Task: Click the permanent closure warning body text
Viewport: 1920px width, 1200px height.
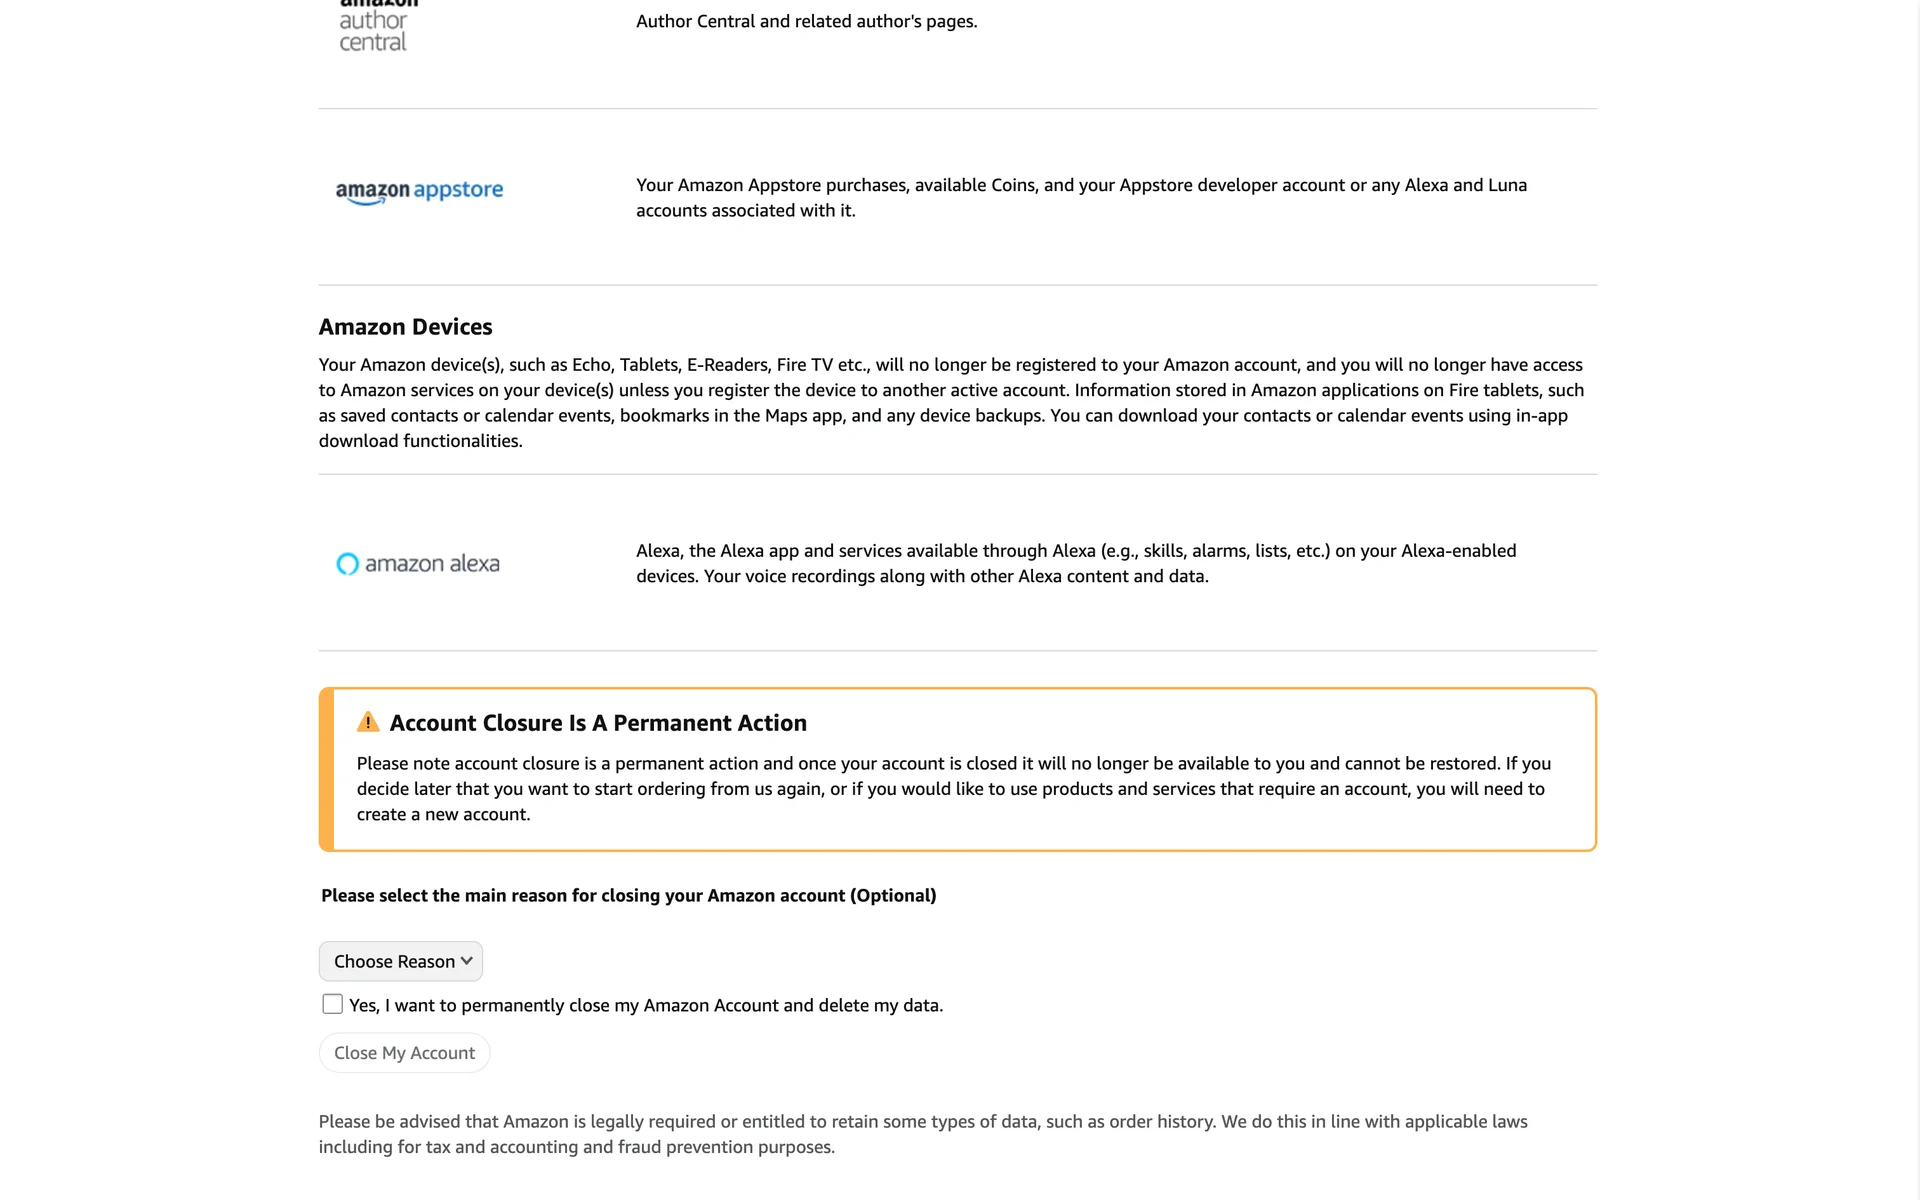Action: tap(953, 789)
